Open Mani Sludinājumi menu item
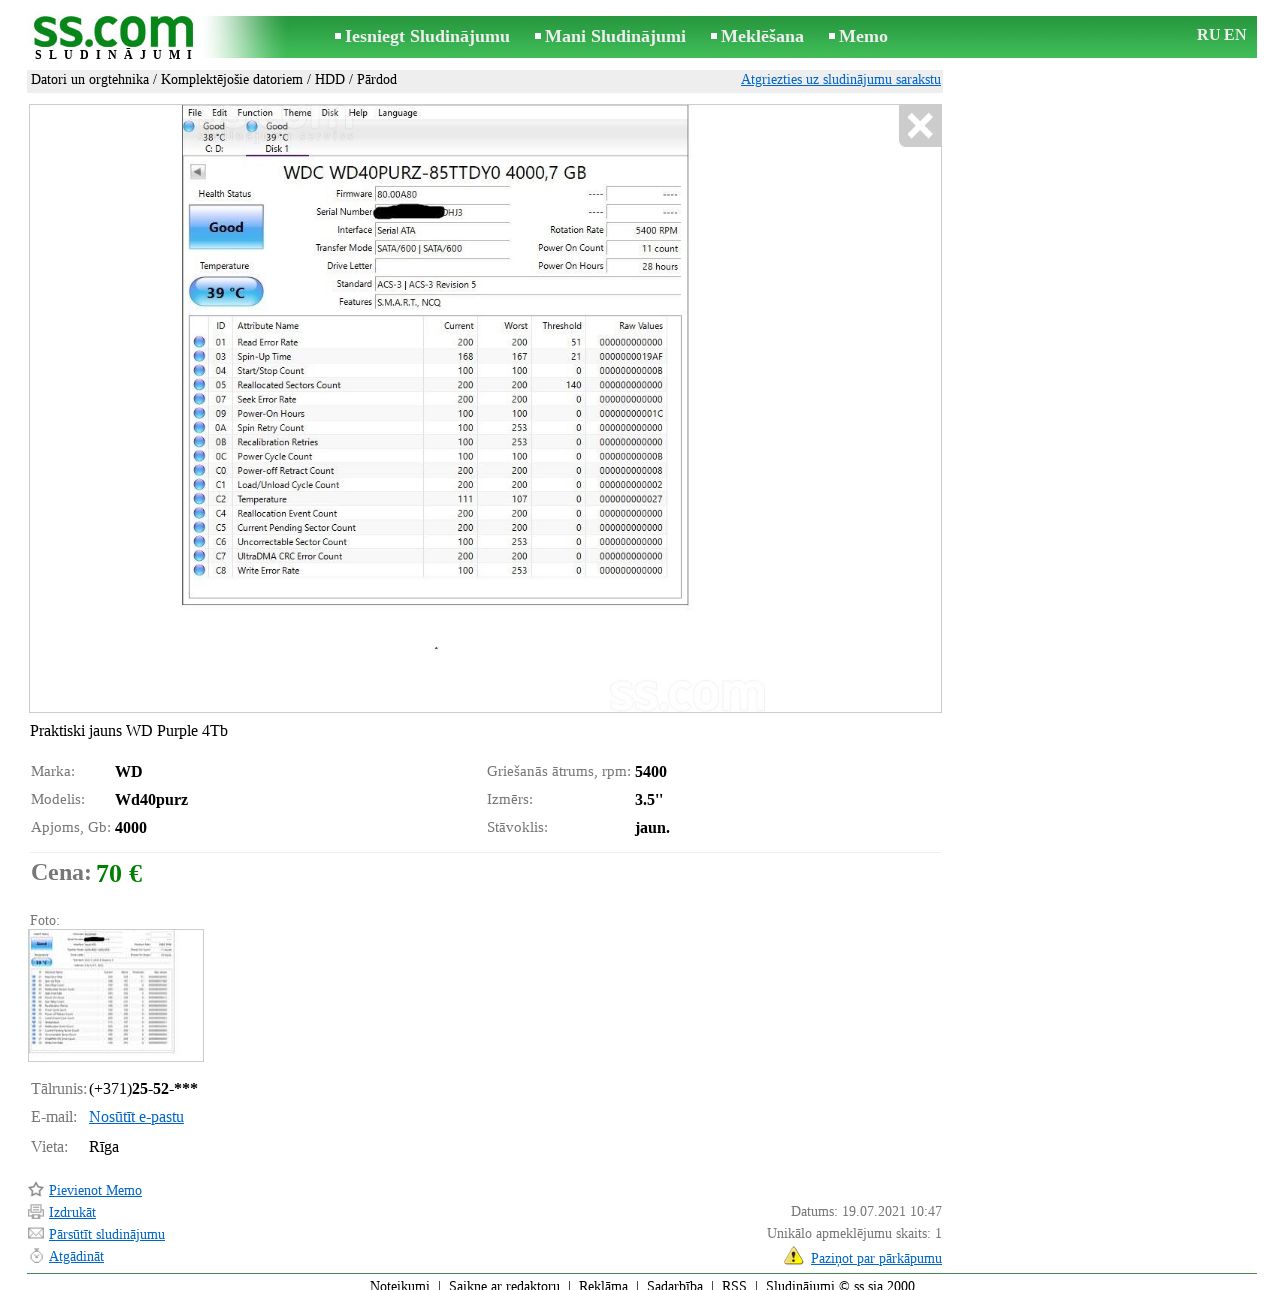The width and height of the screenshot is (1284, 1290). coord(615,36)
